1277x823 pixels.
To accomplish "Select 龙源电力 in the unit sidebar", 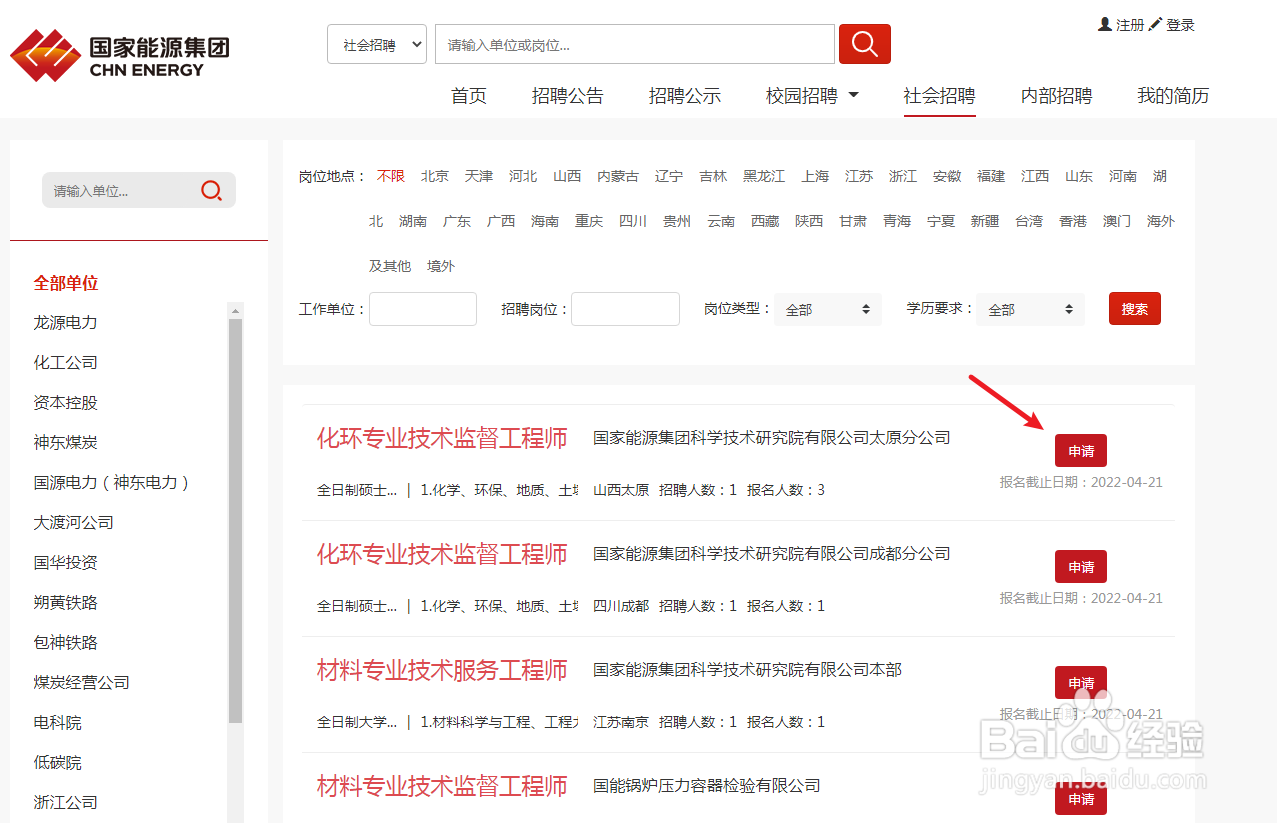I will click(x=64, y=322).
